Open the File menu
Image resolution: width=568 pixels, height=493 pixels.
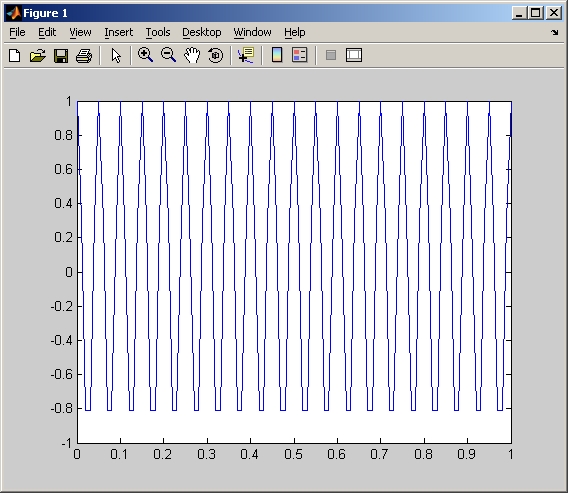tap(17, 32)
